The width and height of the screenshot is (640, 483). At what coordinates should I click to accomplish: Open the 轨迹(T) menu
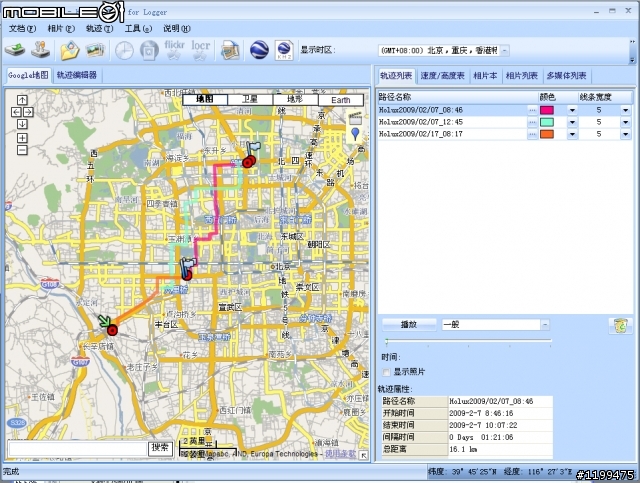(x=100, y=28)
